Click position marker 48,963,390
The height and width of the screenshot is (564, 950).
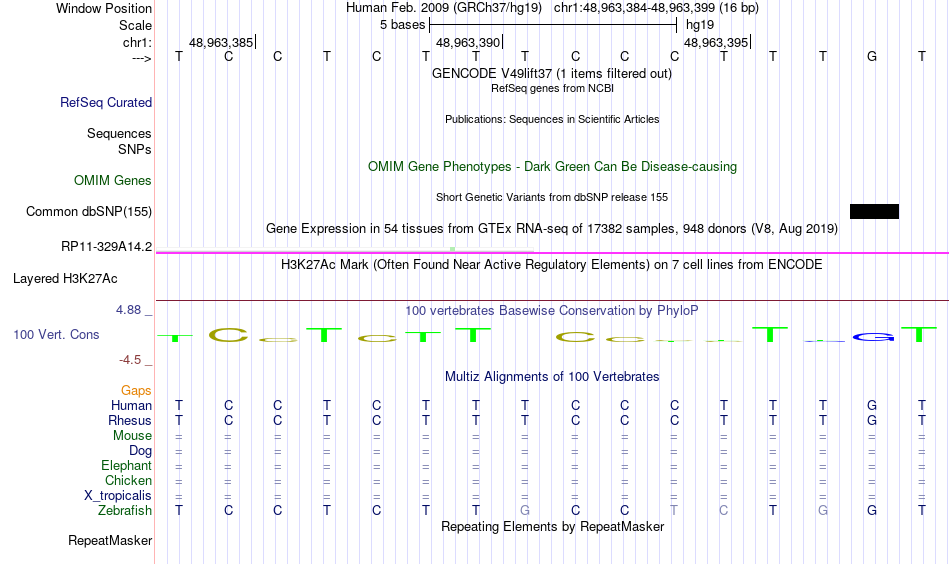tap(468, 42)
